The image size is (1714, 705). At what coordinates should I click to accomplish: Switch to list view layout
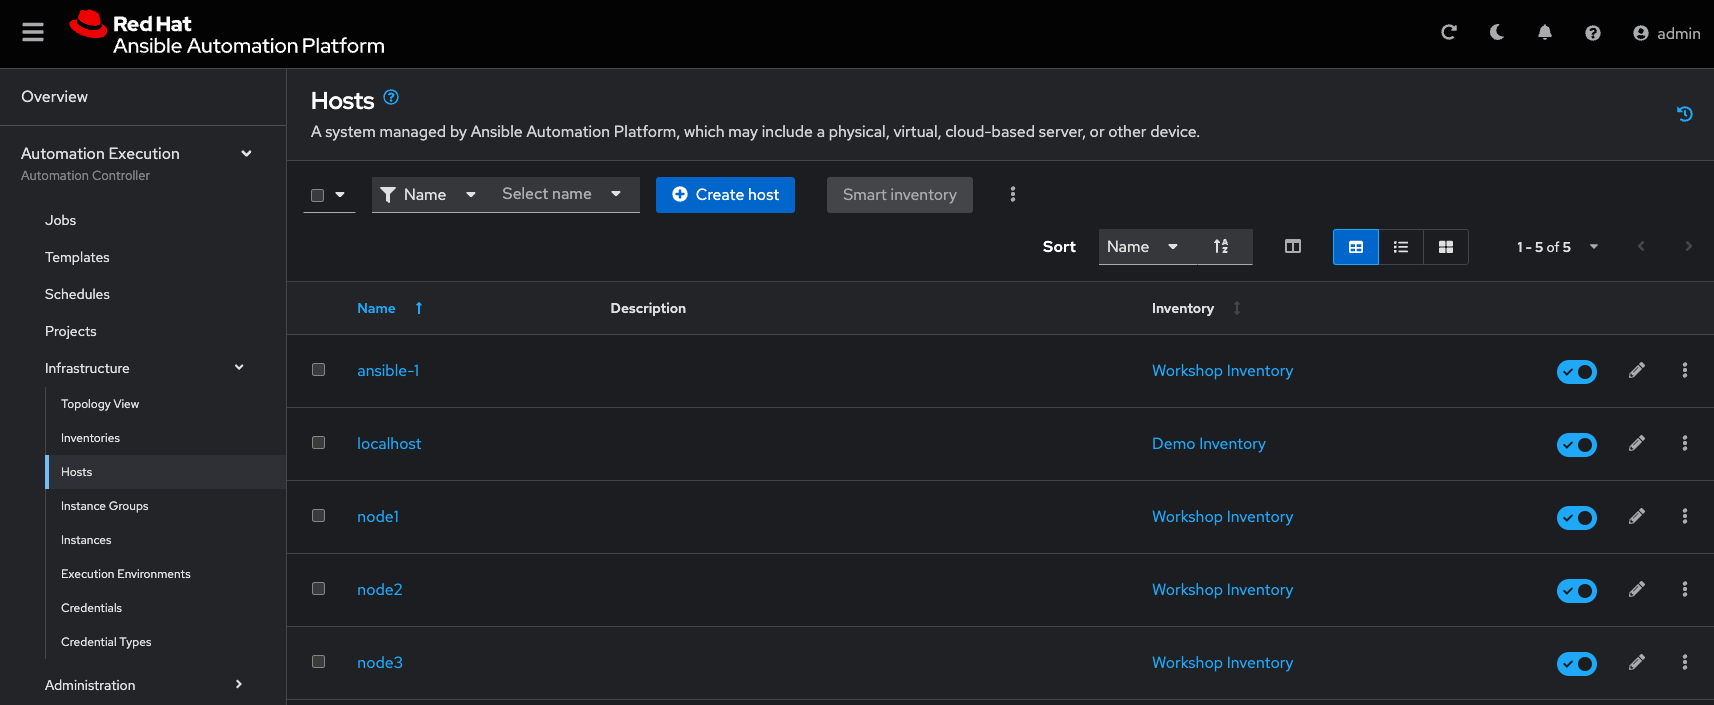pyautogui.click(x=1400, y=247)
